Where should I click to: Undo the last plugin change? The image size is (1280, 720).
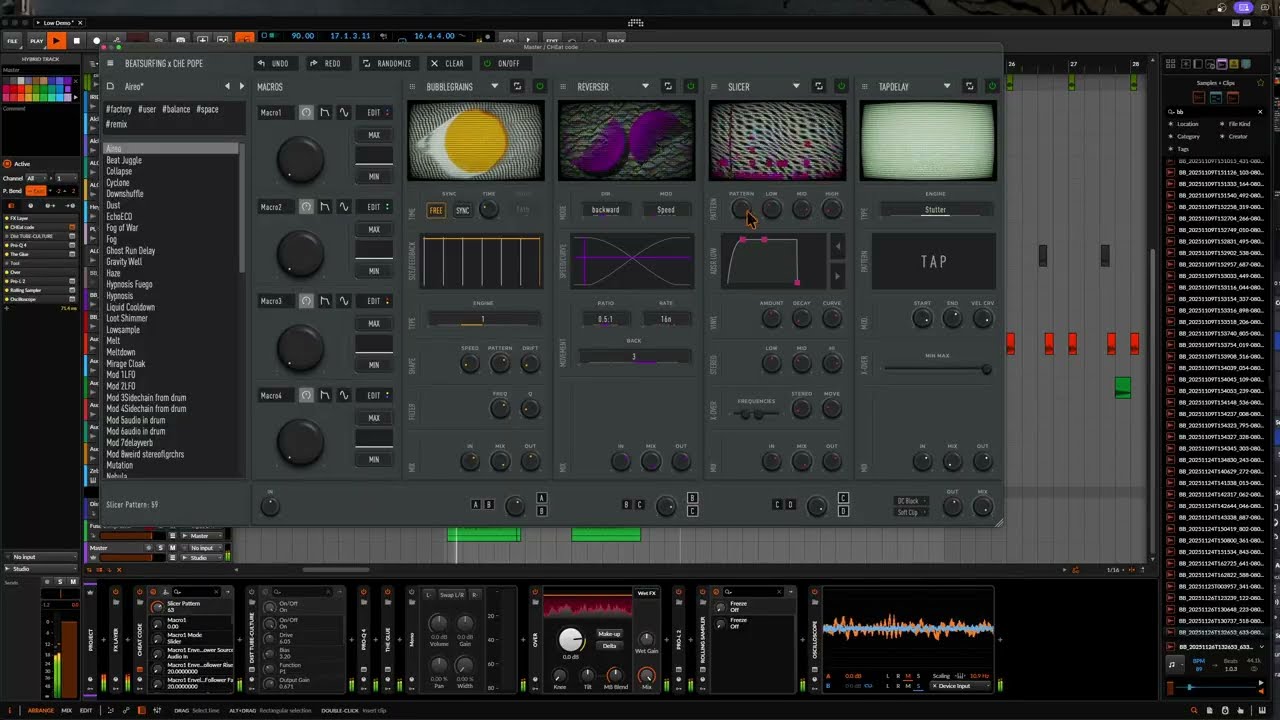pos(273,63)
